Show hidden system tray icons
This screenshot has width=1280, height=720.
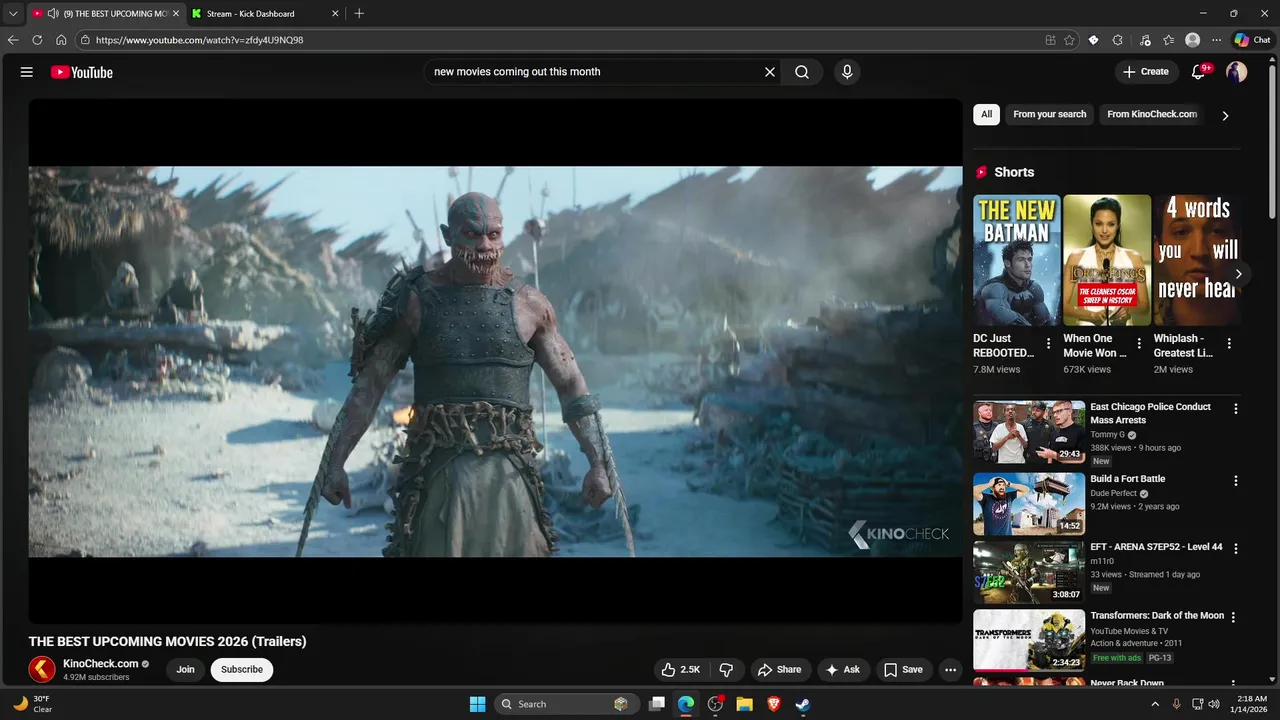click(x=1155, y=704)
